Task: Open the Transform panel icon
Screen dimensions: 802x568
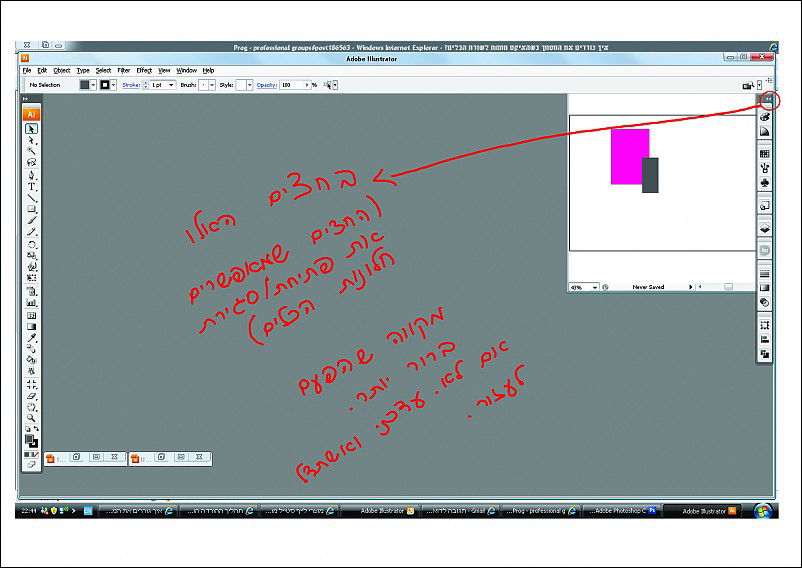Action: click(765, 325)
